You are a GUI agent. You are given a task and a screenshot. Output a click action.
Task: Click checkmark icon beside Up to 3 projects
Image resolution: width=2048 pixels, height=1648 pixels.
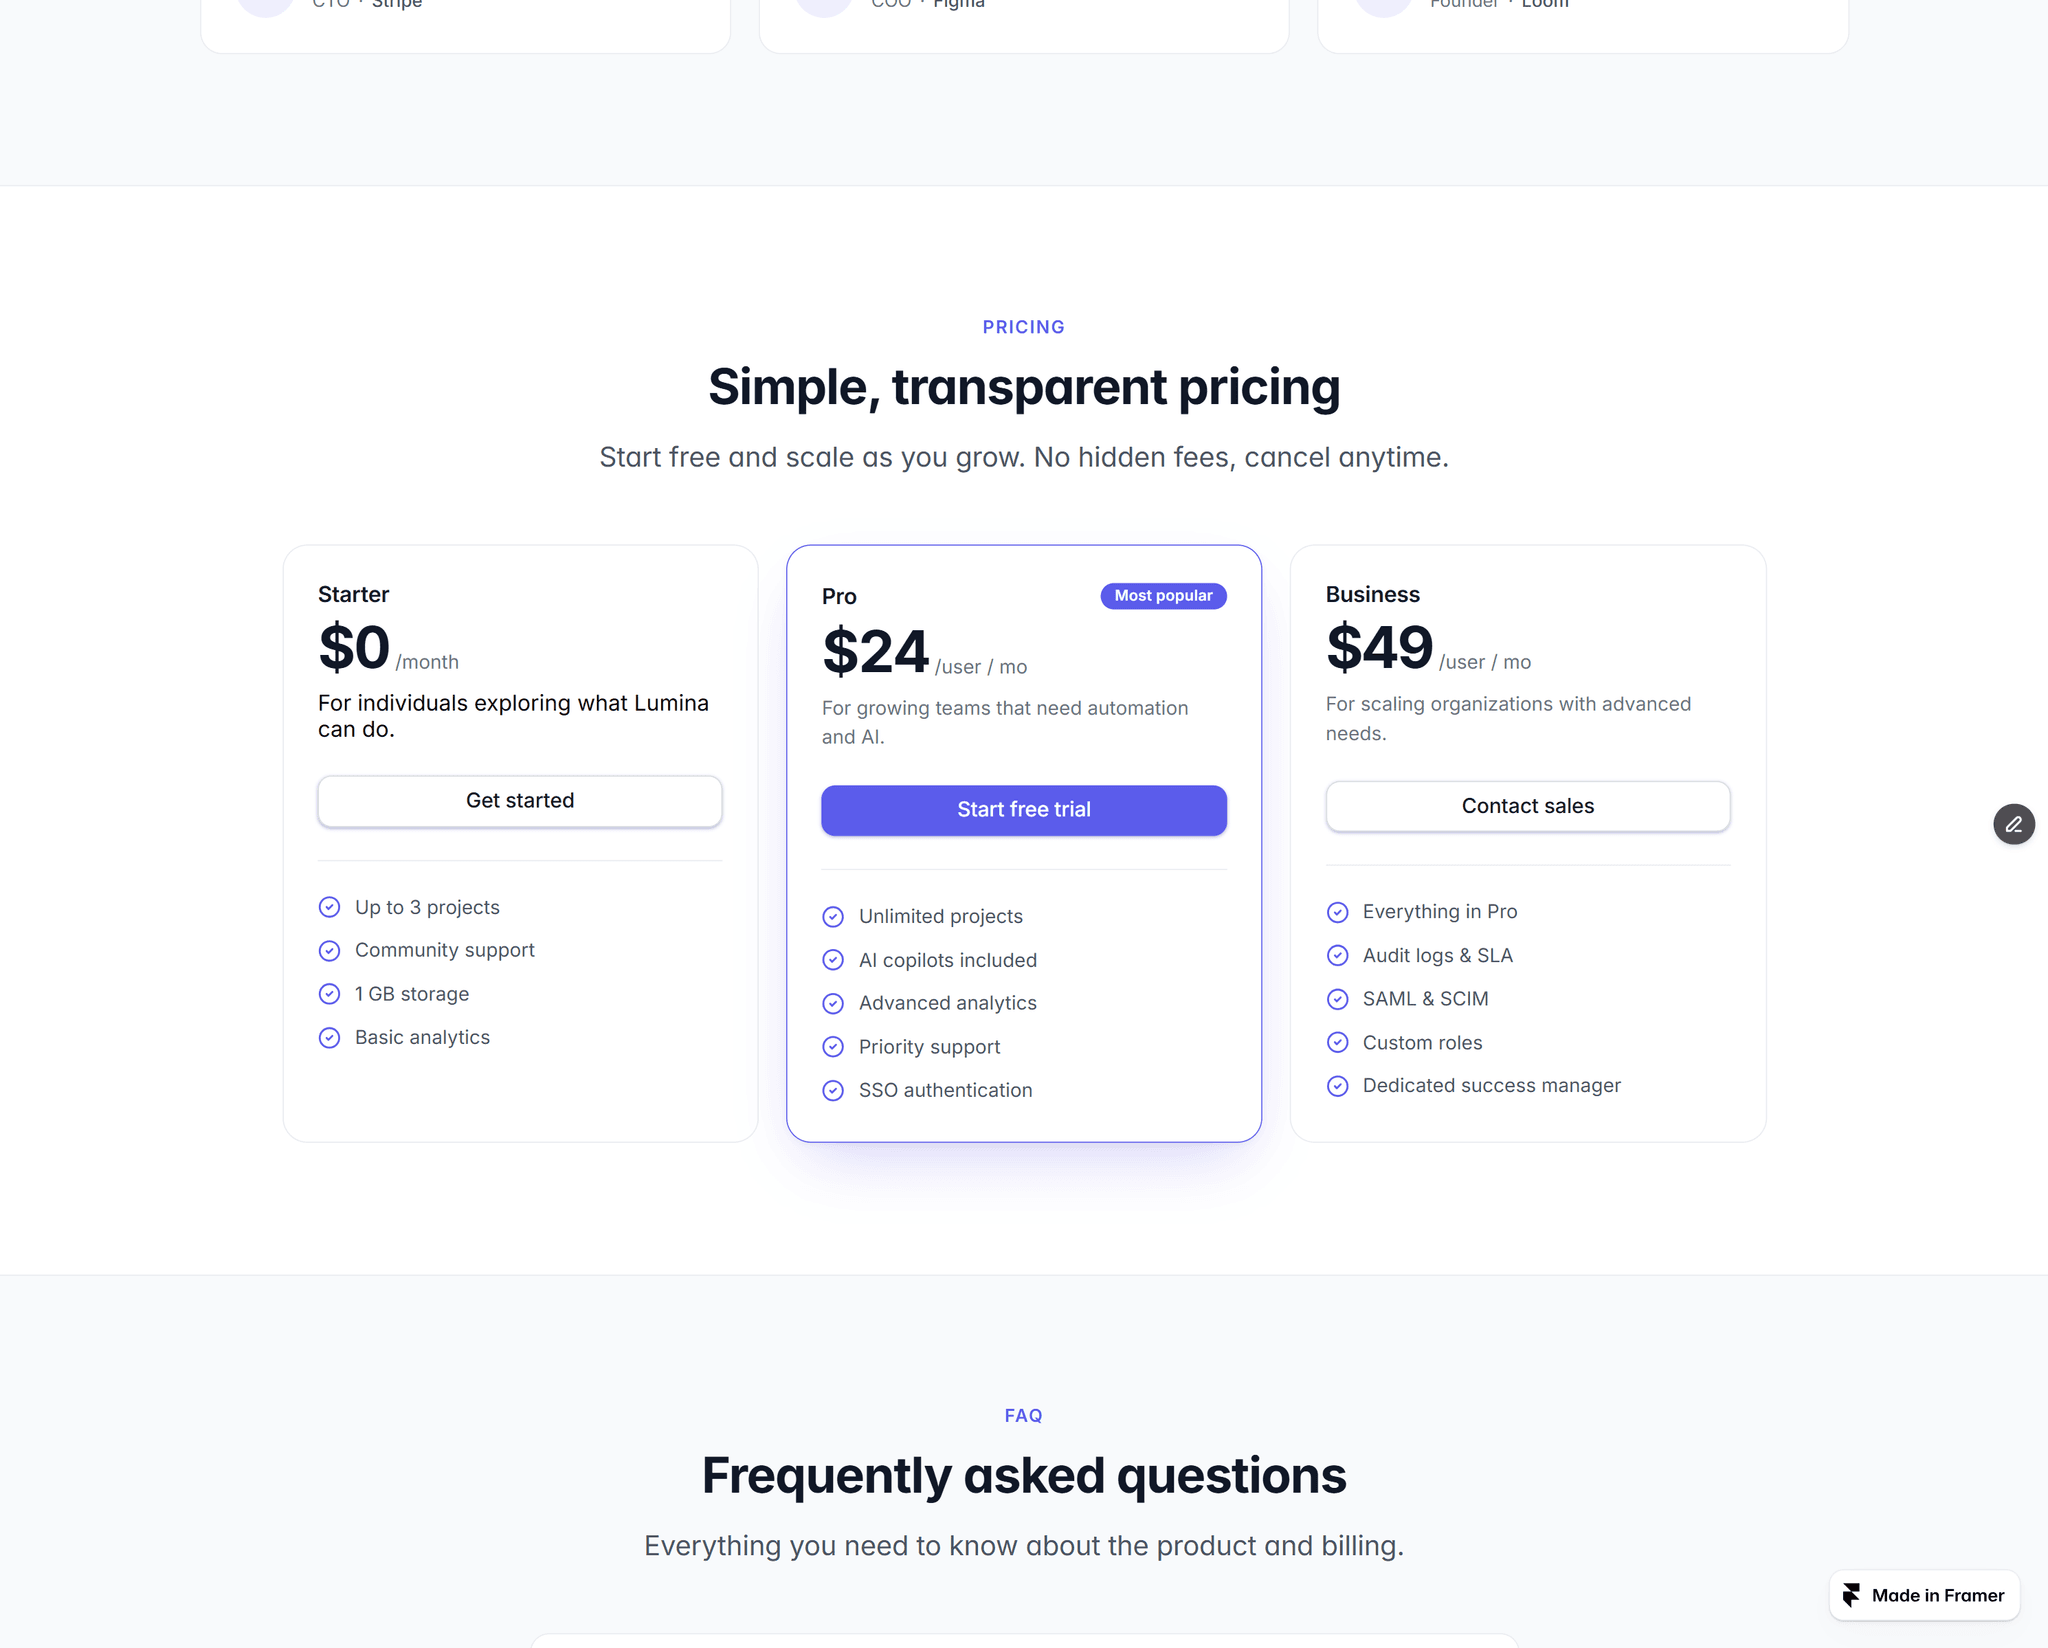[329, 907]
